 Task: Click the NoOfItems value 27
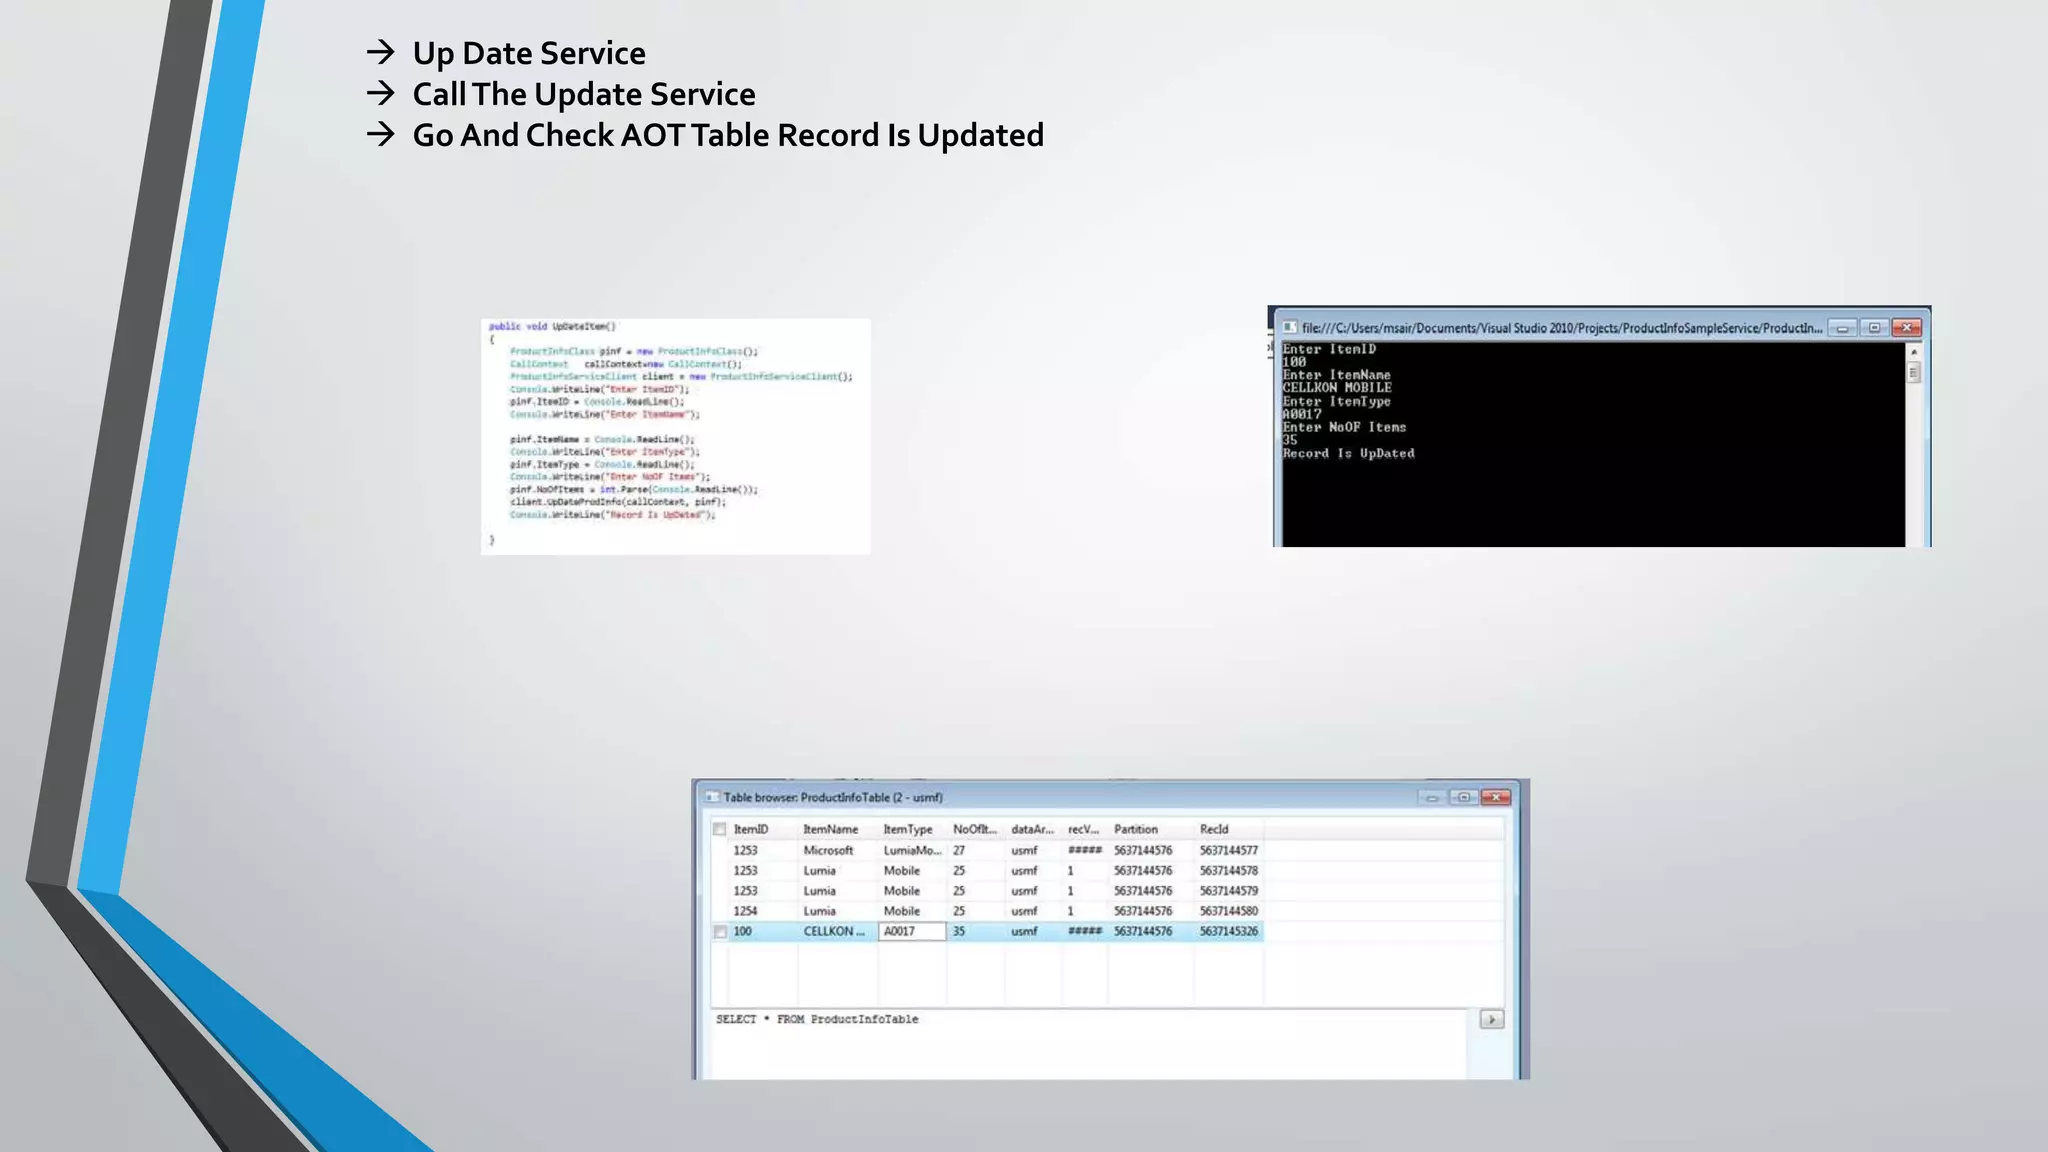click(x=959, y=850)
